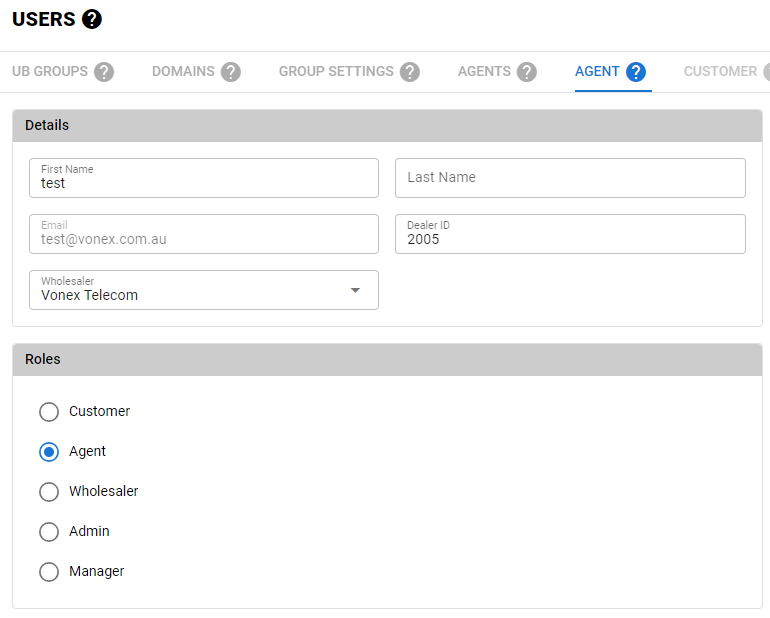Open the Customer tab
The height and width of the screenshot is (618, 770).
[x=720, y=72]
